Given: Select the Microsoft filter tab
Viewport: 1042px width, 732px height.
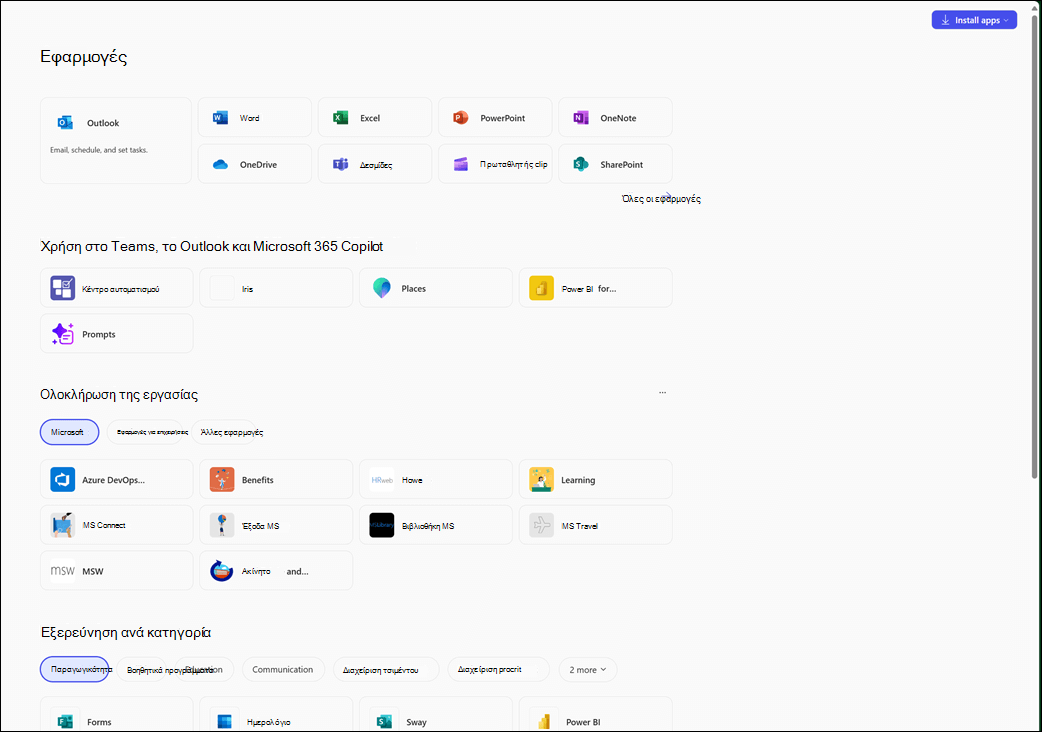Looking at the screenshot, I should pos(69,432).
